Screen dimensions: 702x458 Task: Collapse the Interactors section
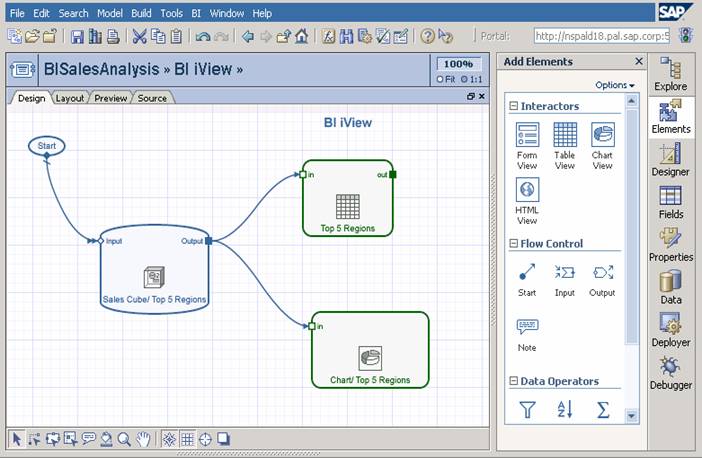[x=514, y=106]
